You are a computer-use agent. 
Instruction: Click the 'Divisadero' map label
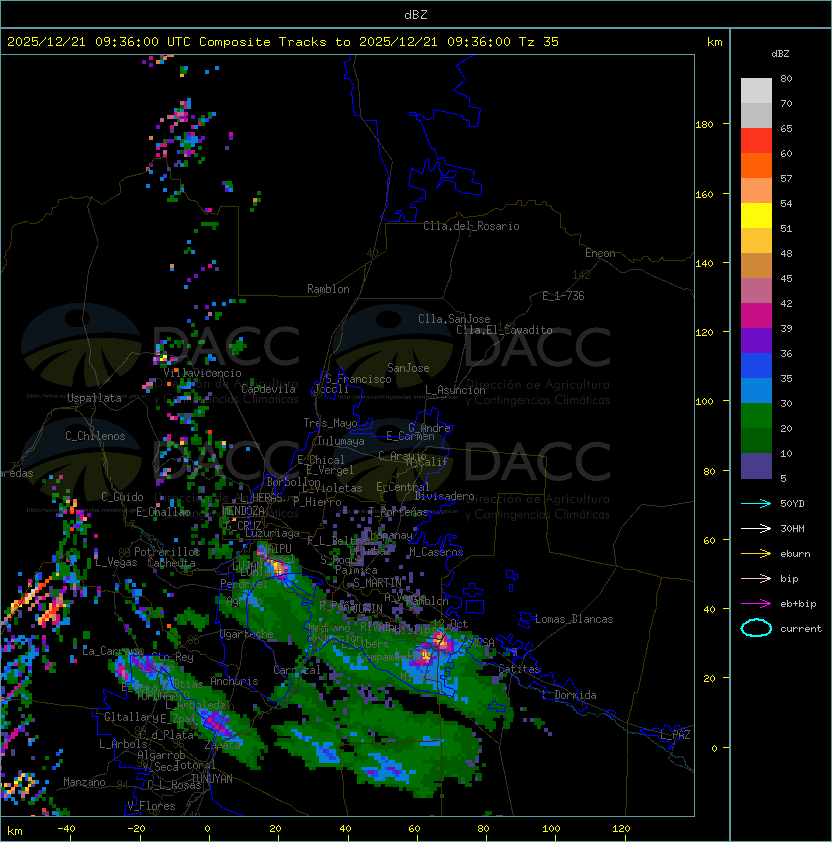(444, 496)
